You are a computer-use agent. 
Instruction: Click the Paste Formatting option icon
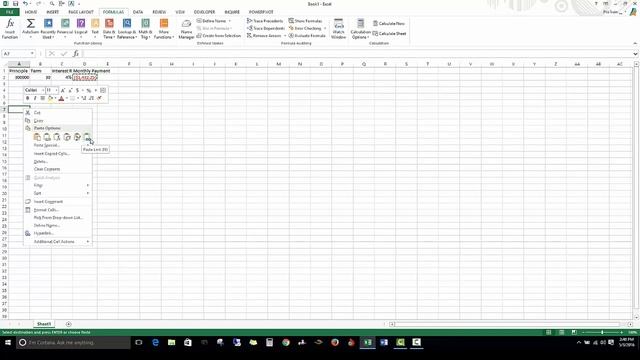point(77,137)
